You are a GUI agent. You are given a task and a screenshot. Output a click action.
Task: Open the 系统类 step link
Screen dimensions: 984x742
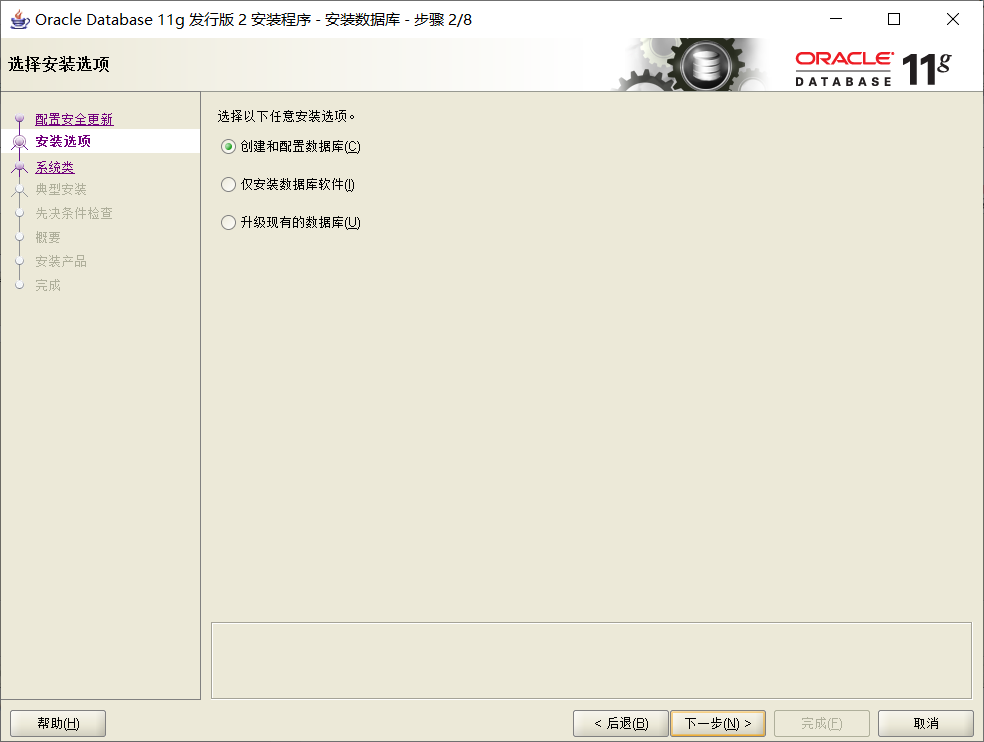pos(53,167)
